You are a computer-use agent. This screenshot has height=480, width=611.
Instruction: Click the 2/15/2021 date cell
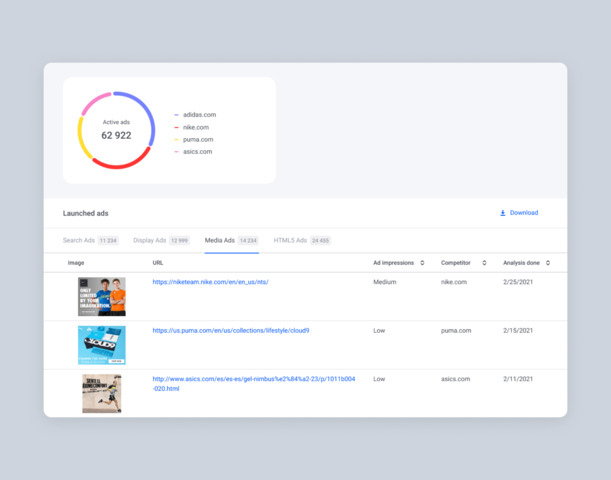tap(518, 330)
